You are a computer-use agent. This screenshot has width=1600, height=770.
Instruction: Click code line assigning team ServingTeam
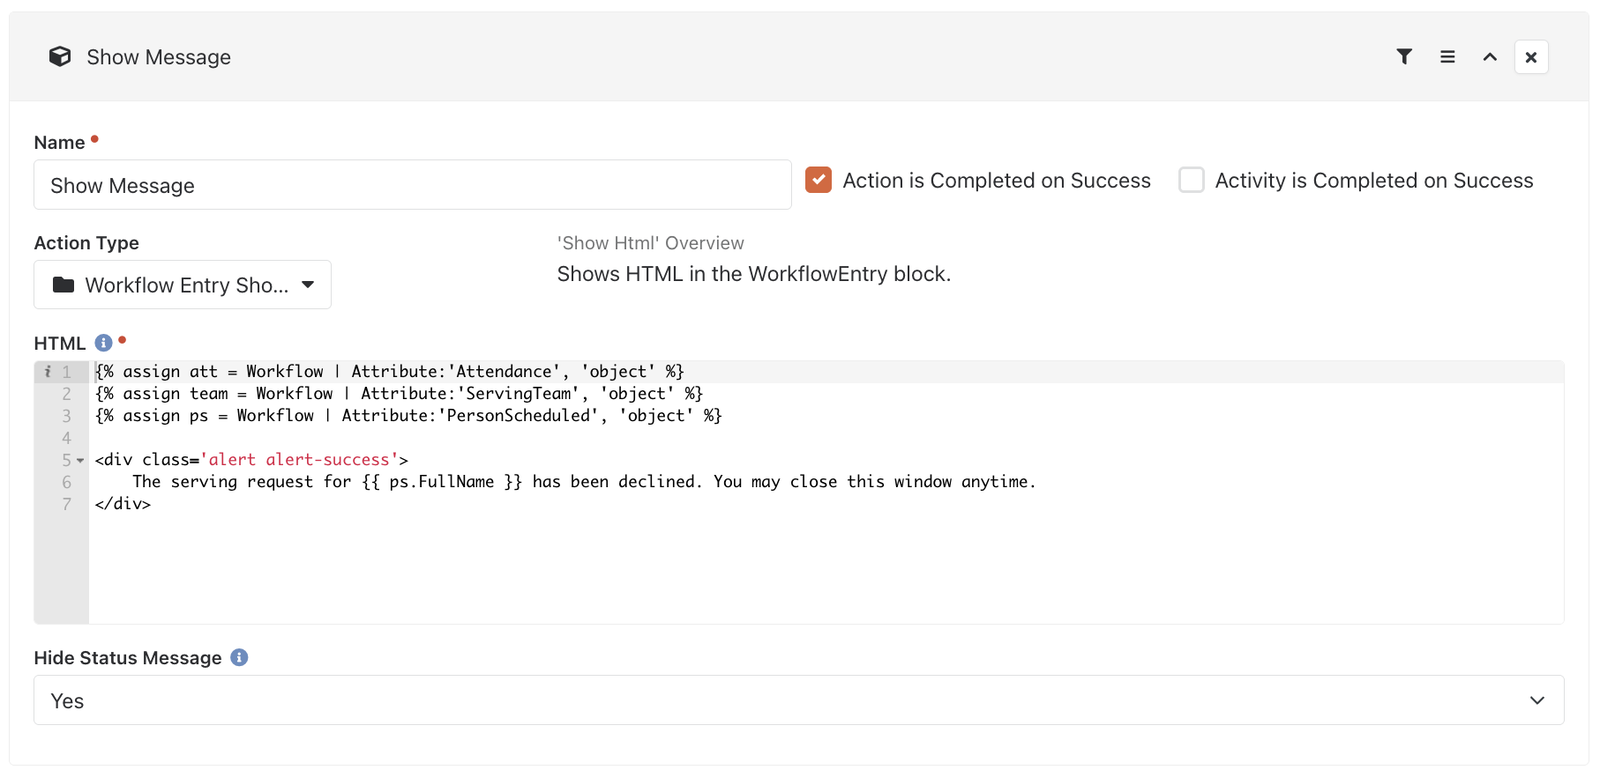pyautogui.click(x=399, y=393)
